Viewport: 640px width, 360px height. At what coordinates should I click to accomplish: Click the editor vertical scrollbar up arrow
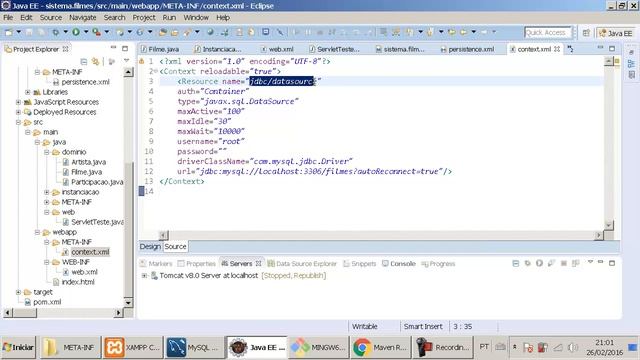[608, 61]
